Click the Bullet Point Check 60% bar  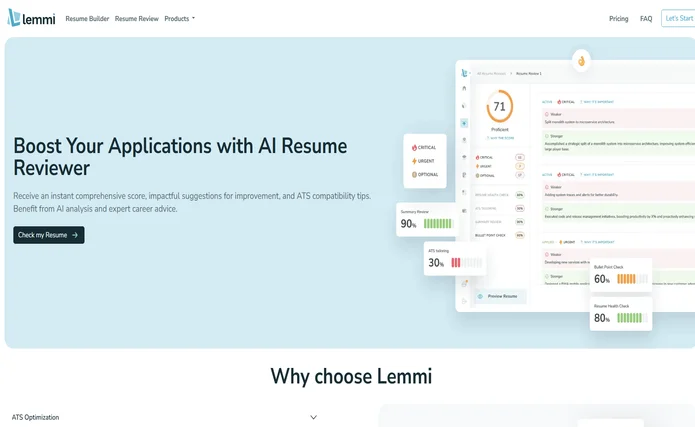coord(632,279)
